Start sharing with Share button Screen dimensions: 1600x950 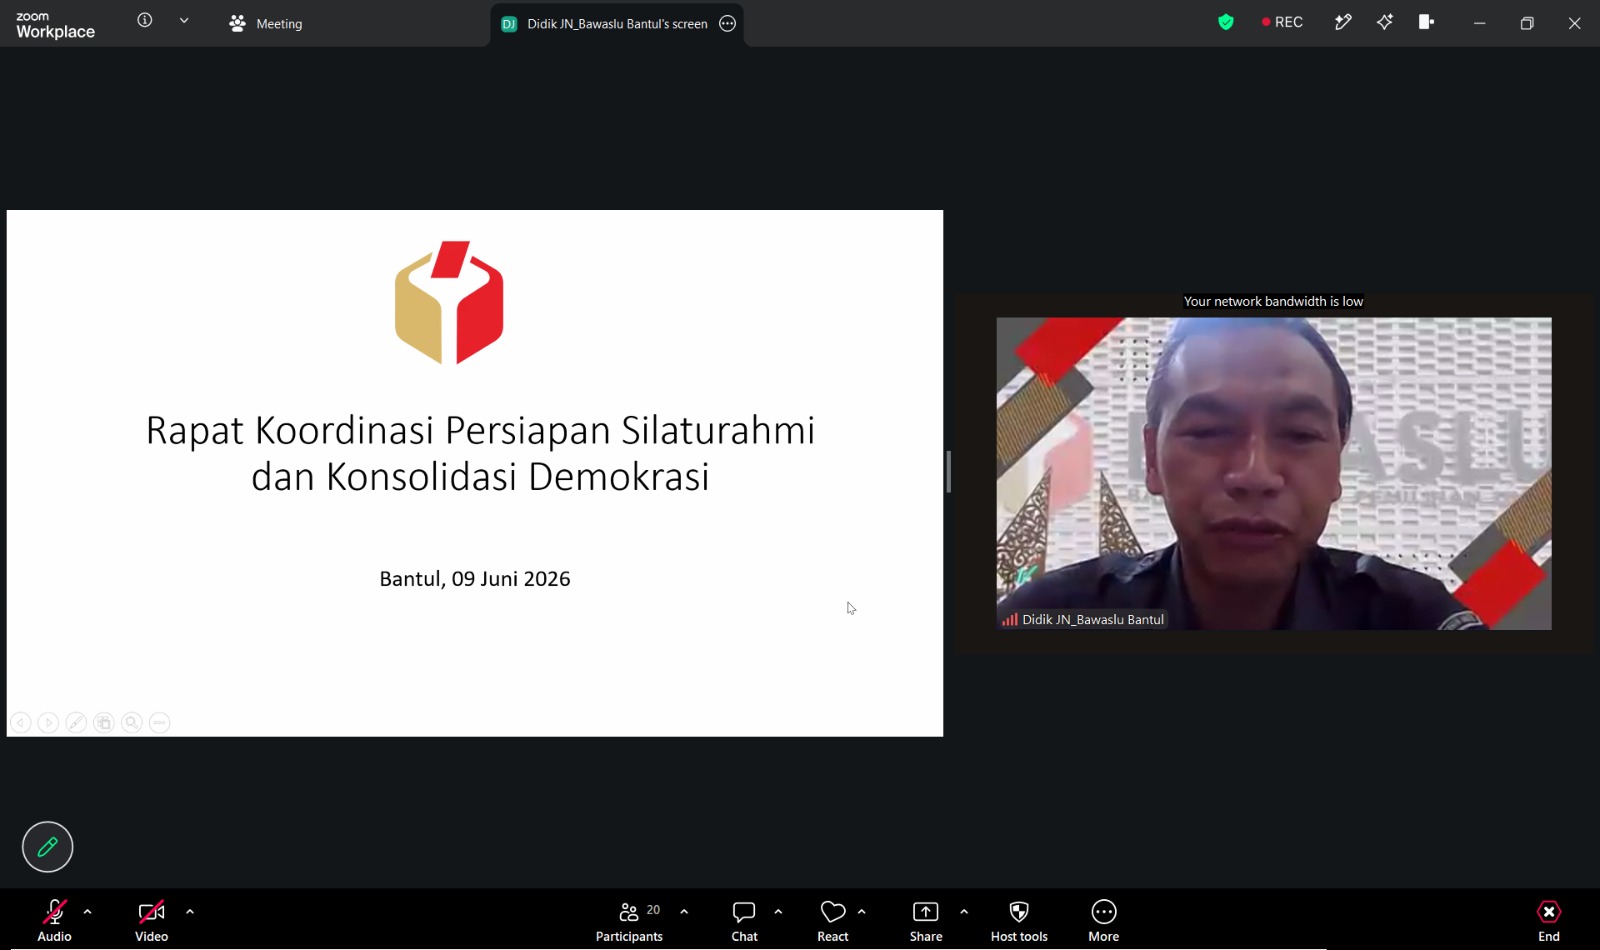(926, 920)
